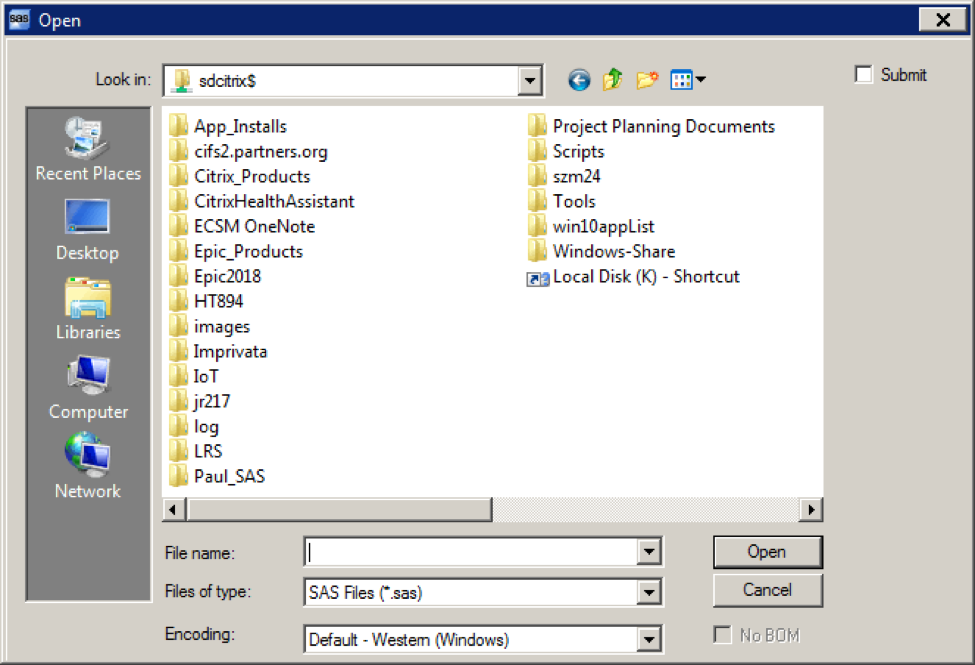This screenshot has width=975, height=665.
Task: Click the Open button
Action: pyautogui.click(x=768, y=552)
